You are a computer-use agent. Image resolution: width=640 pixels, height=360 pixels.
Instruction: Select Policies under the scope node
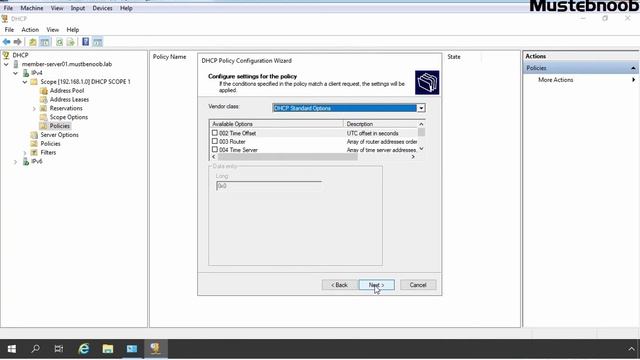60,126
